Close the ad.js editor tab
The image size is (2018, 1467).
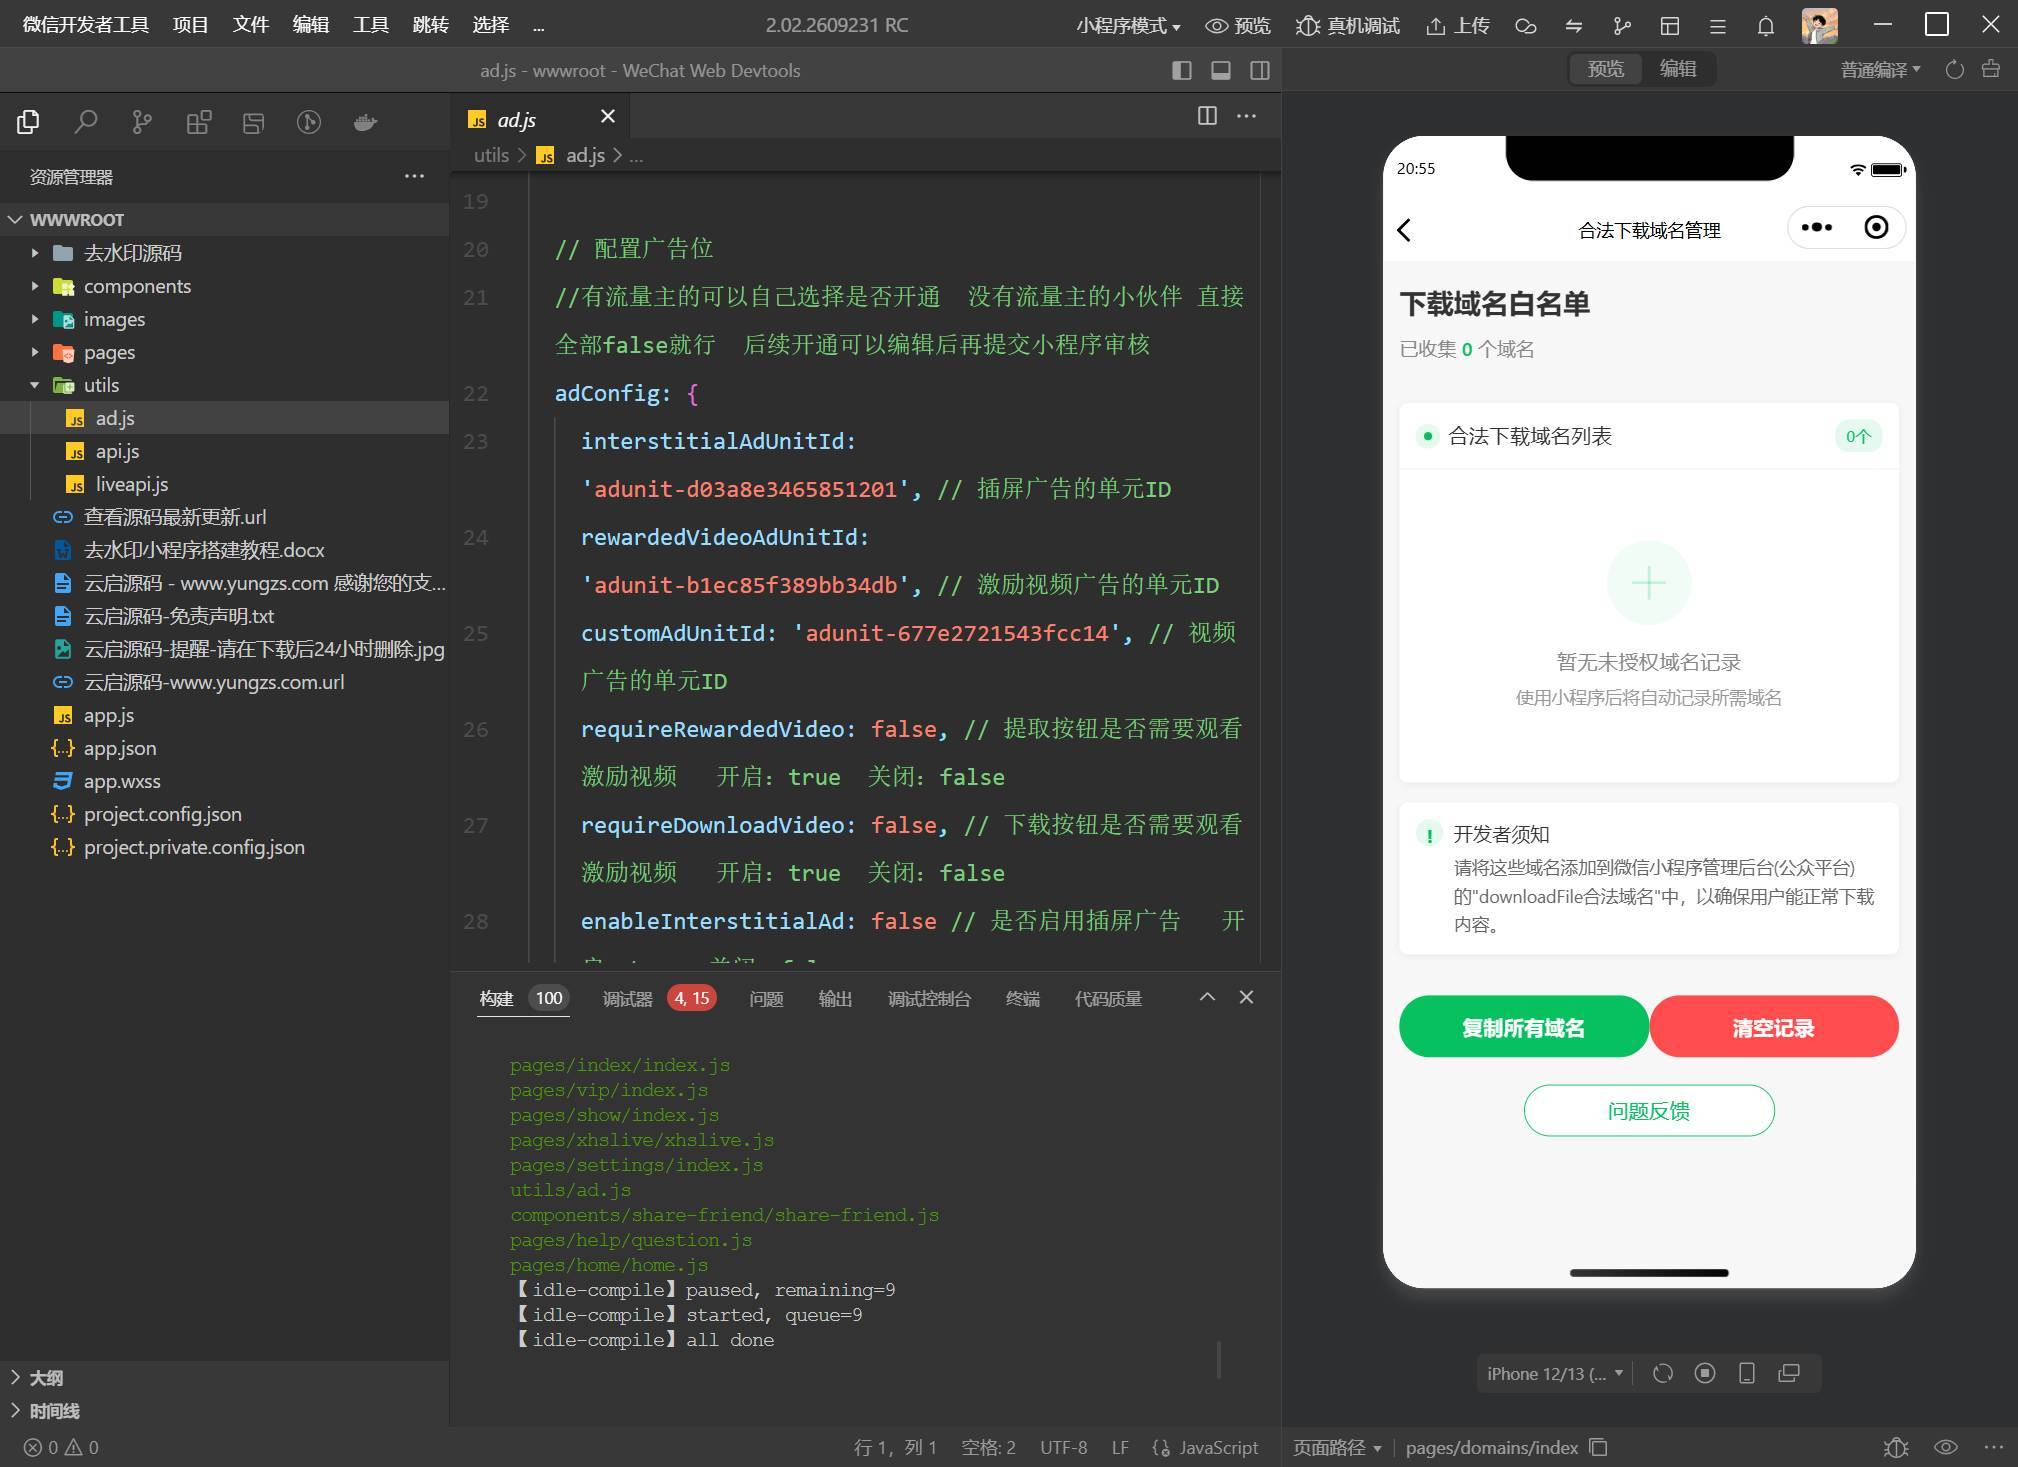tap(607, 117)
